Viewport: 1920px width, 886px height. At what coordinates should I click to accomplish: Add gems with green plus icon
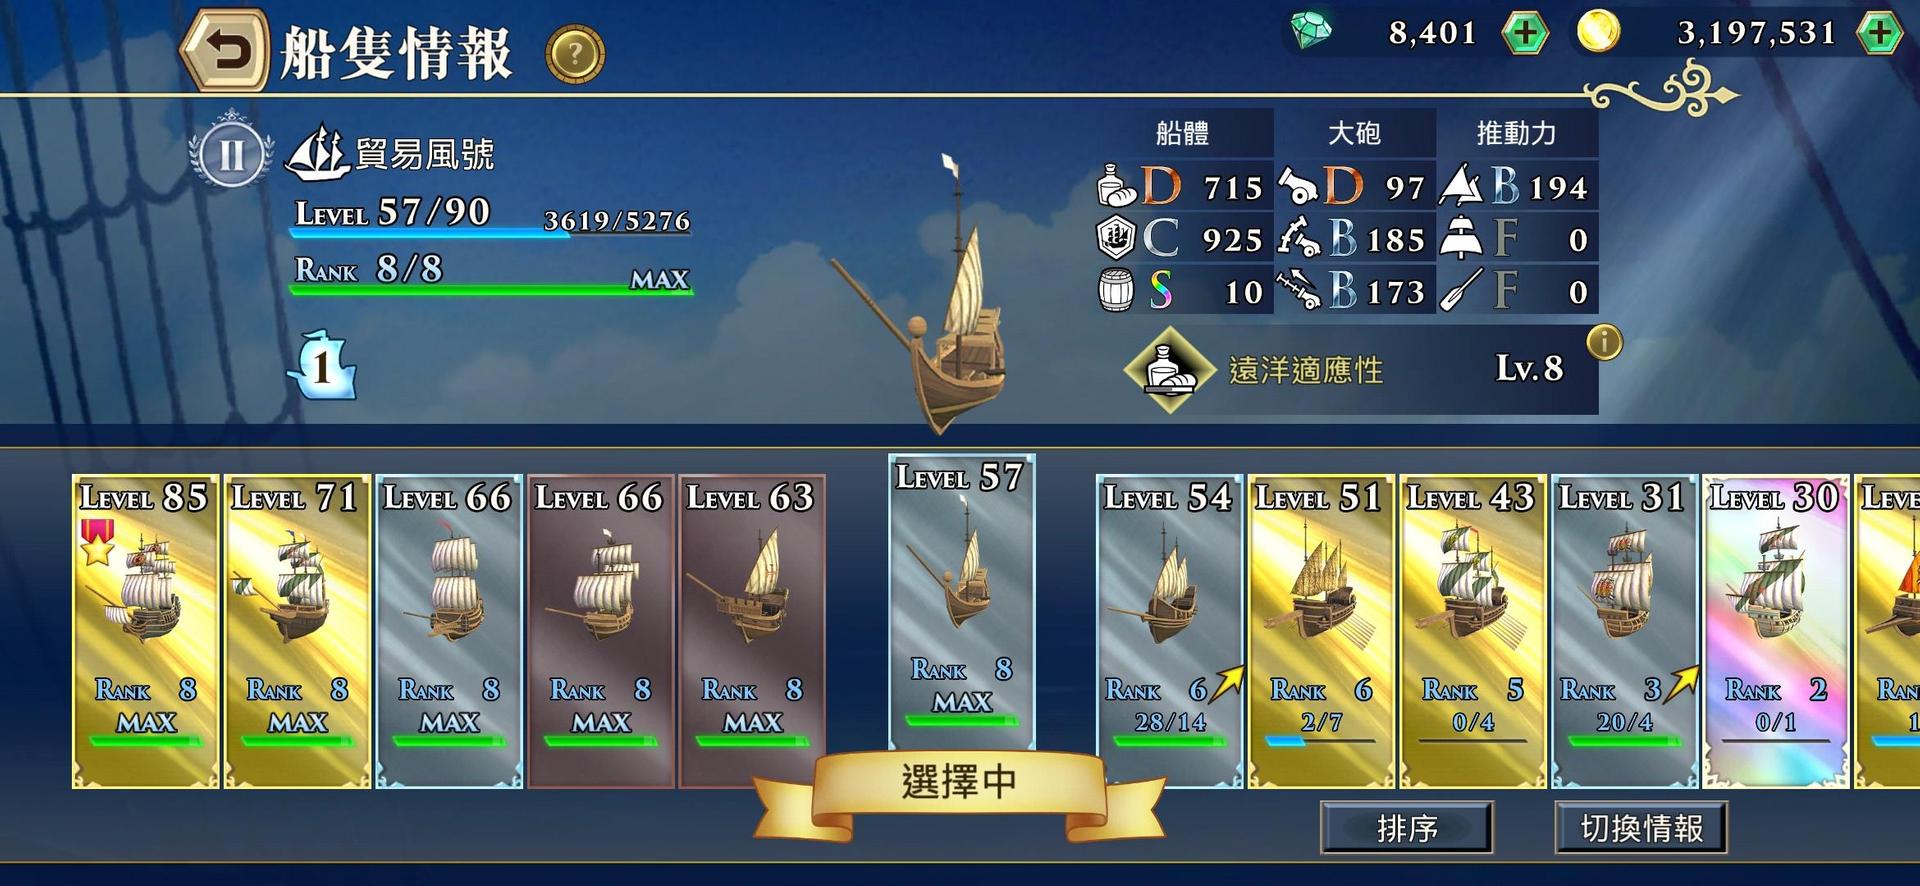coord(1525,33)
